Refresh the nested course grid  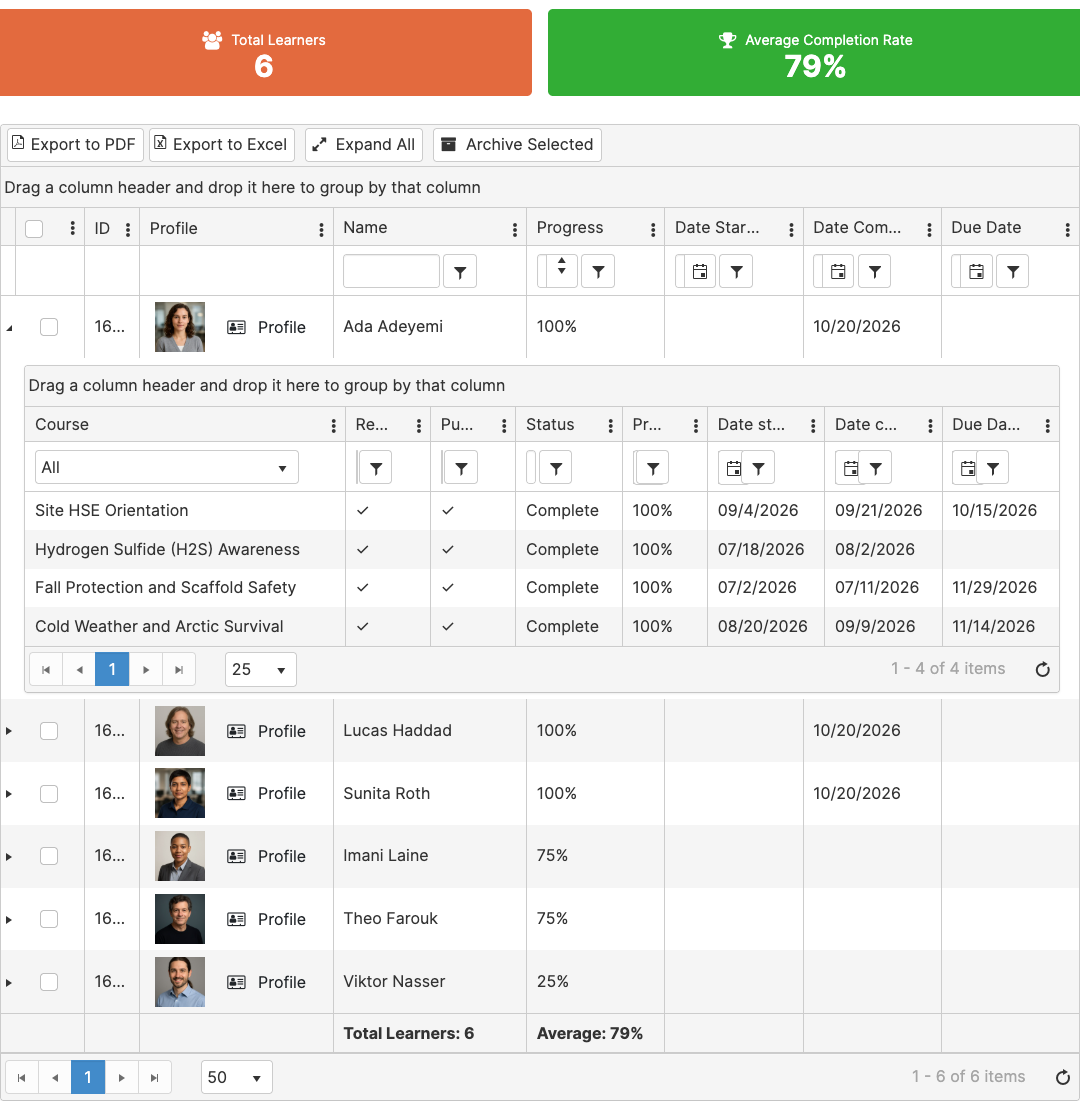tap(1043, 669)
